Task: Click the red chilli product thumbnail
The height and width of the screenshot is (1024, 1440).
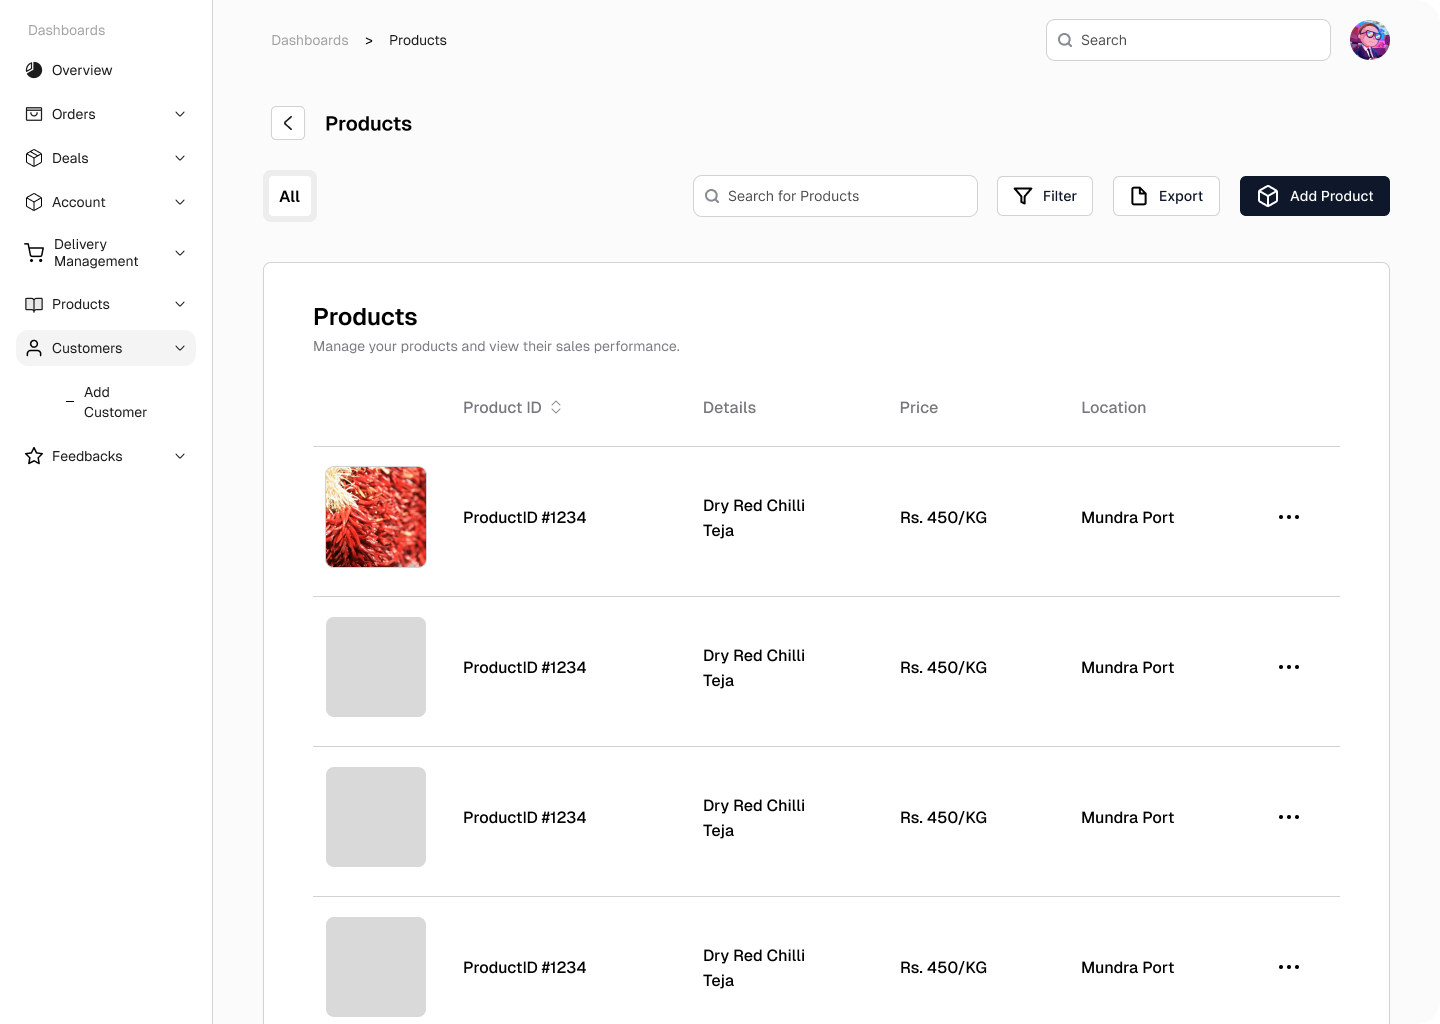Action: point(375,517)
